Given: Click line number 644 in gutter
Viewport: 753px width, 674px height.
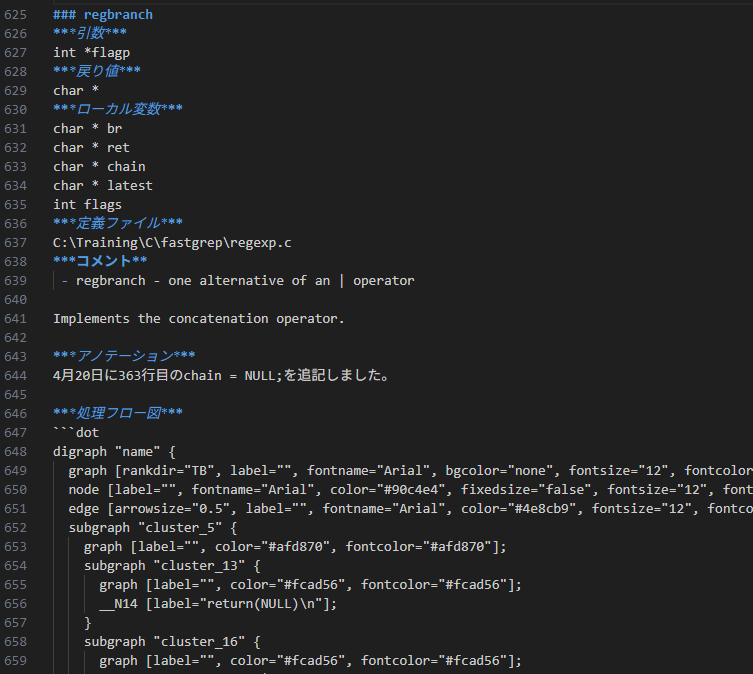Looking at the screenshot, I should tap(15, 376).
